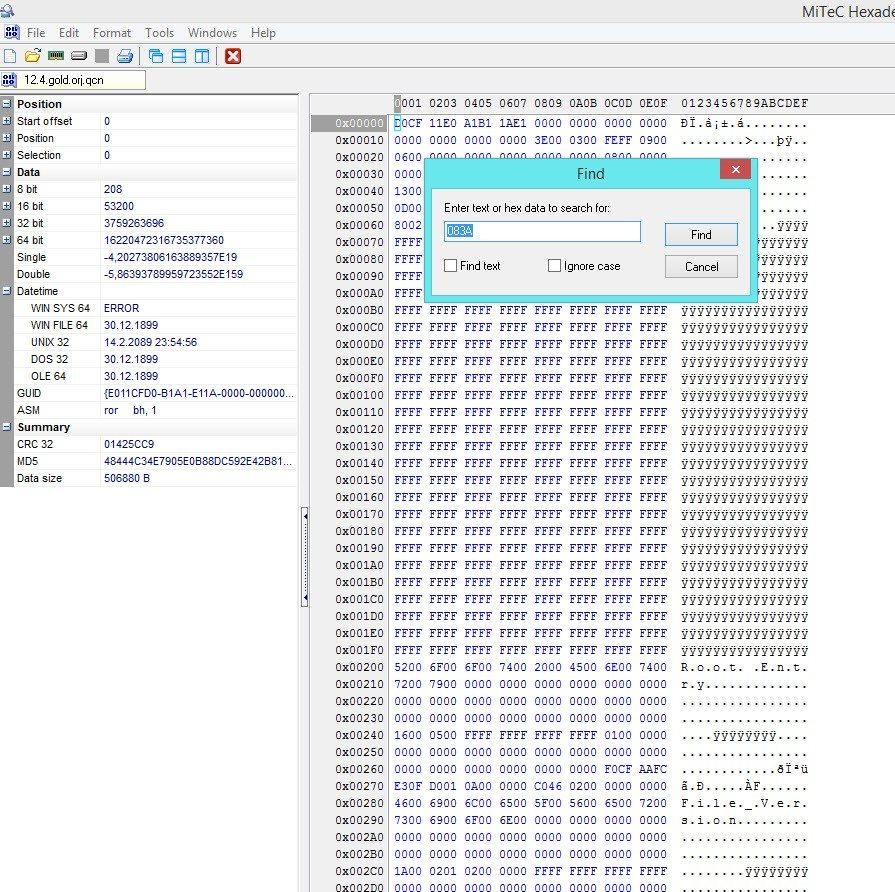
Task: Open the Tools menu
Action: point(159,33)
